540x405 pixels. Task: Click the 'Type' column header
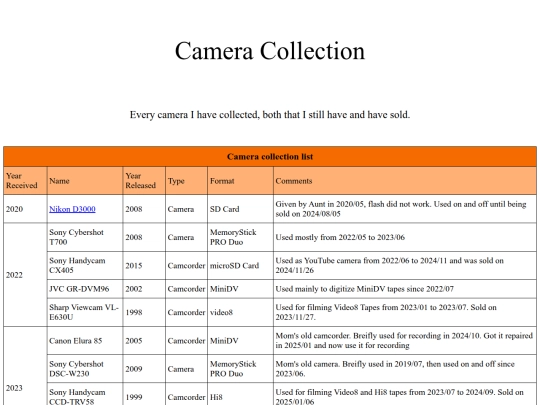click(x=186, y=181)
